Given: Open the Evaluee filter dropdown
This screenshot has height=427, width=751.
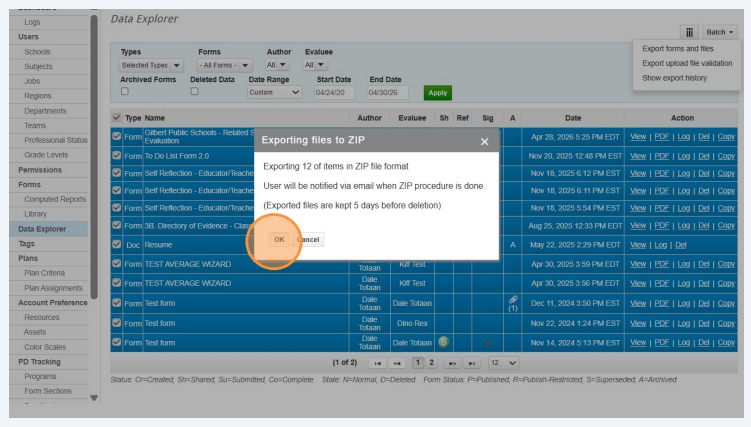Looking at the screenshot, I should pyautogui.click(x=315, y=65).
